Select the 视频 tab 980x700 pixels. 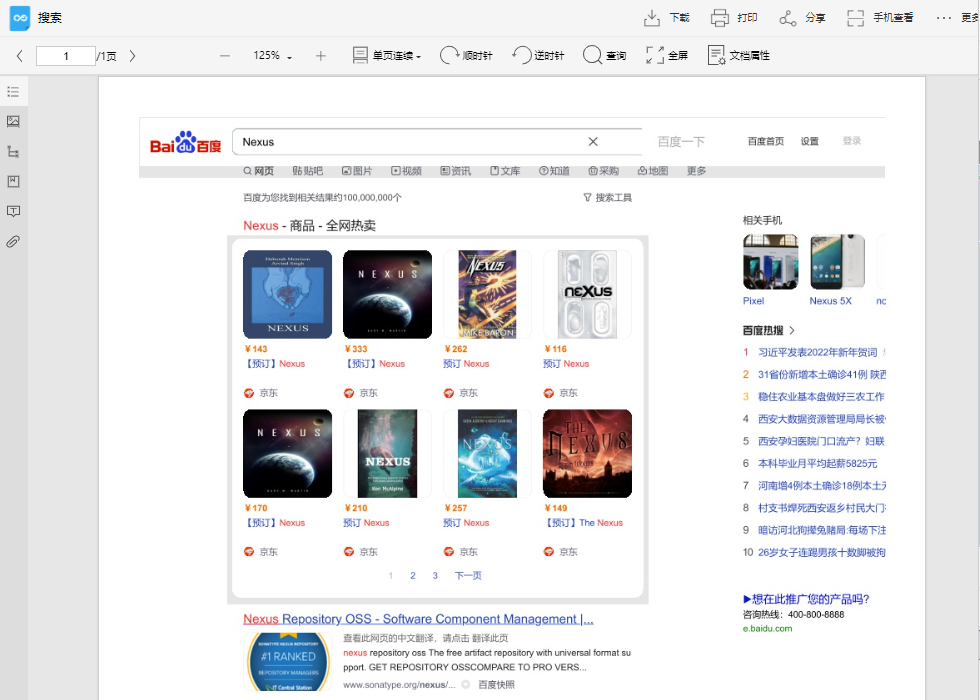click(406, 171)
